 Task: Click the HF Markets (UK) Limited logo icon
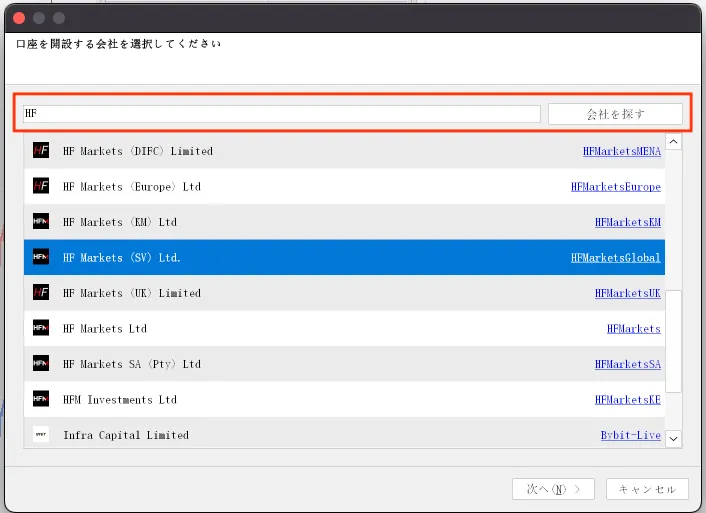click(41, 293)
